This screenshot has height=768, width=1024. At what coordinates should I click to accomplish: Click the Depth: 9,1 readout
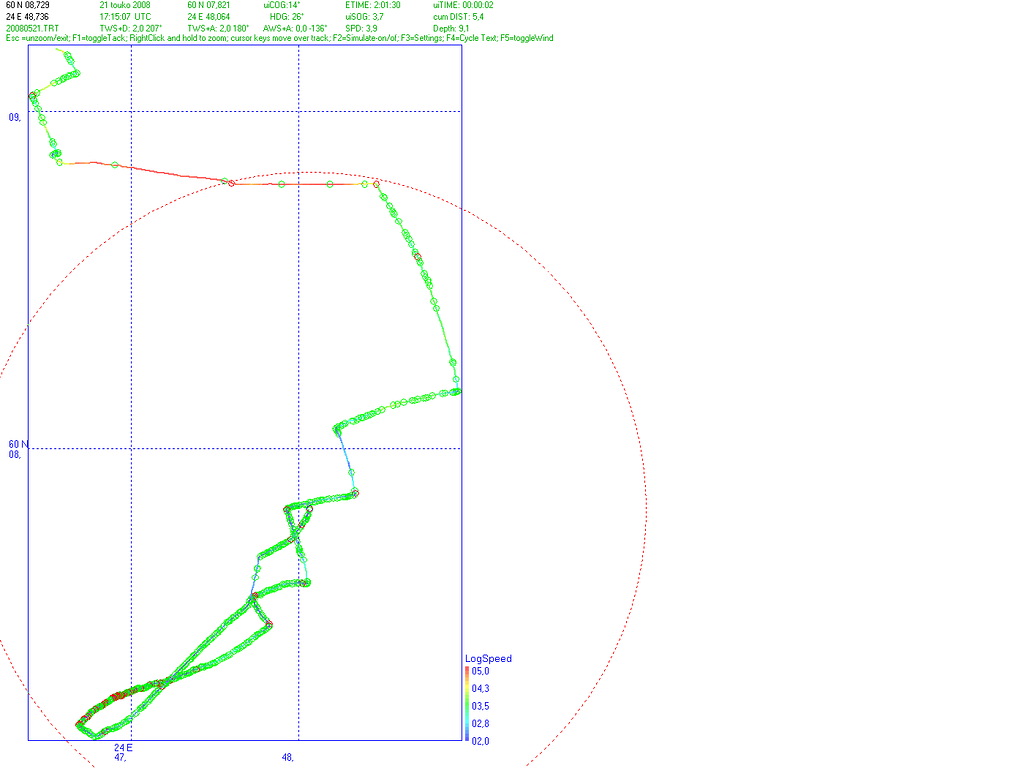451,29
